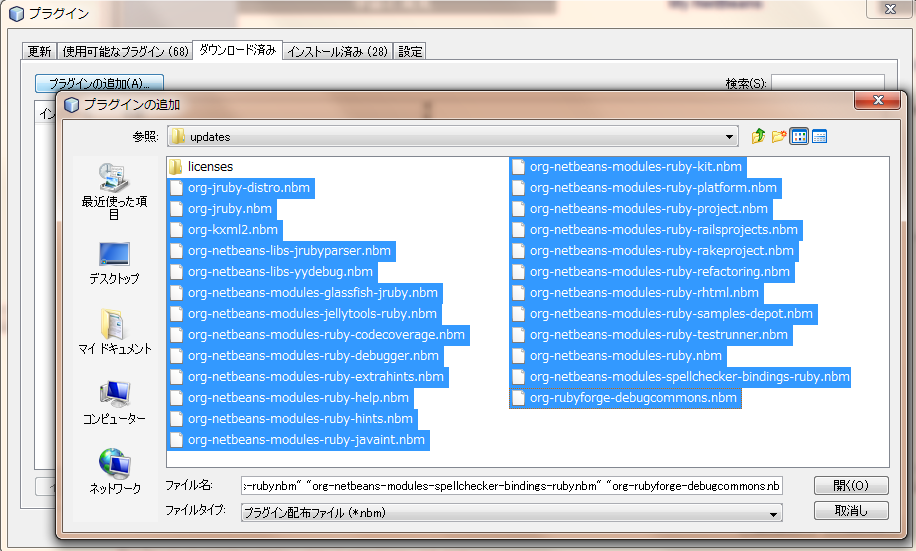Select org-netbeans-modules-ruby-javaint.nbm

click(299, 440)
